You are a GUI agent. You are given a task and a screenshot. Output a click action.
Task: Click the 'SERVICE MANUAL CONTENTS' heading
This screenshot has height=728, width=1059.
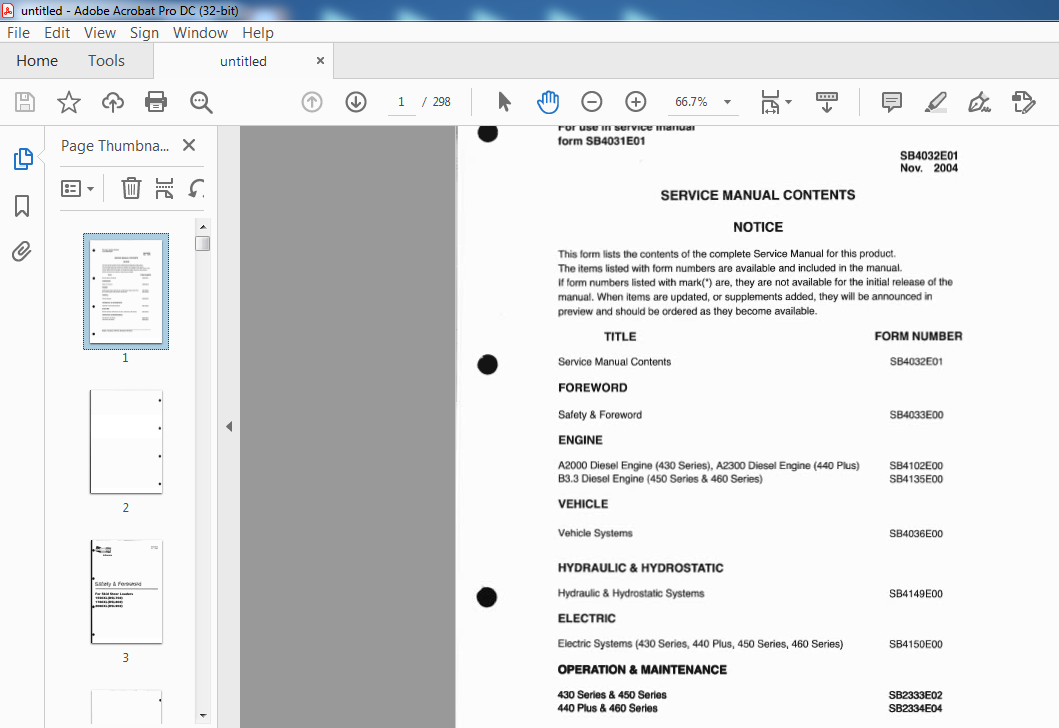click(758, 195)
